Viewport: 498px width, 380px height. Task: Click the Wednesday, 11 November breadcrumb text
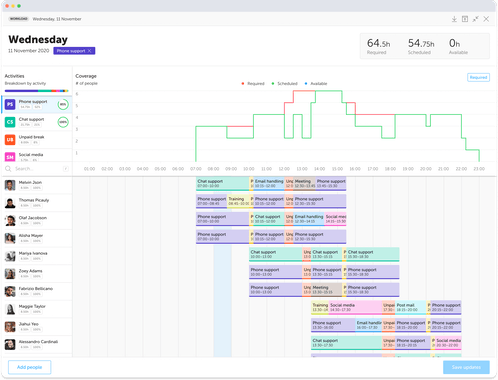pyautogui.click(x=57, y=19)
